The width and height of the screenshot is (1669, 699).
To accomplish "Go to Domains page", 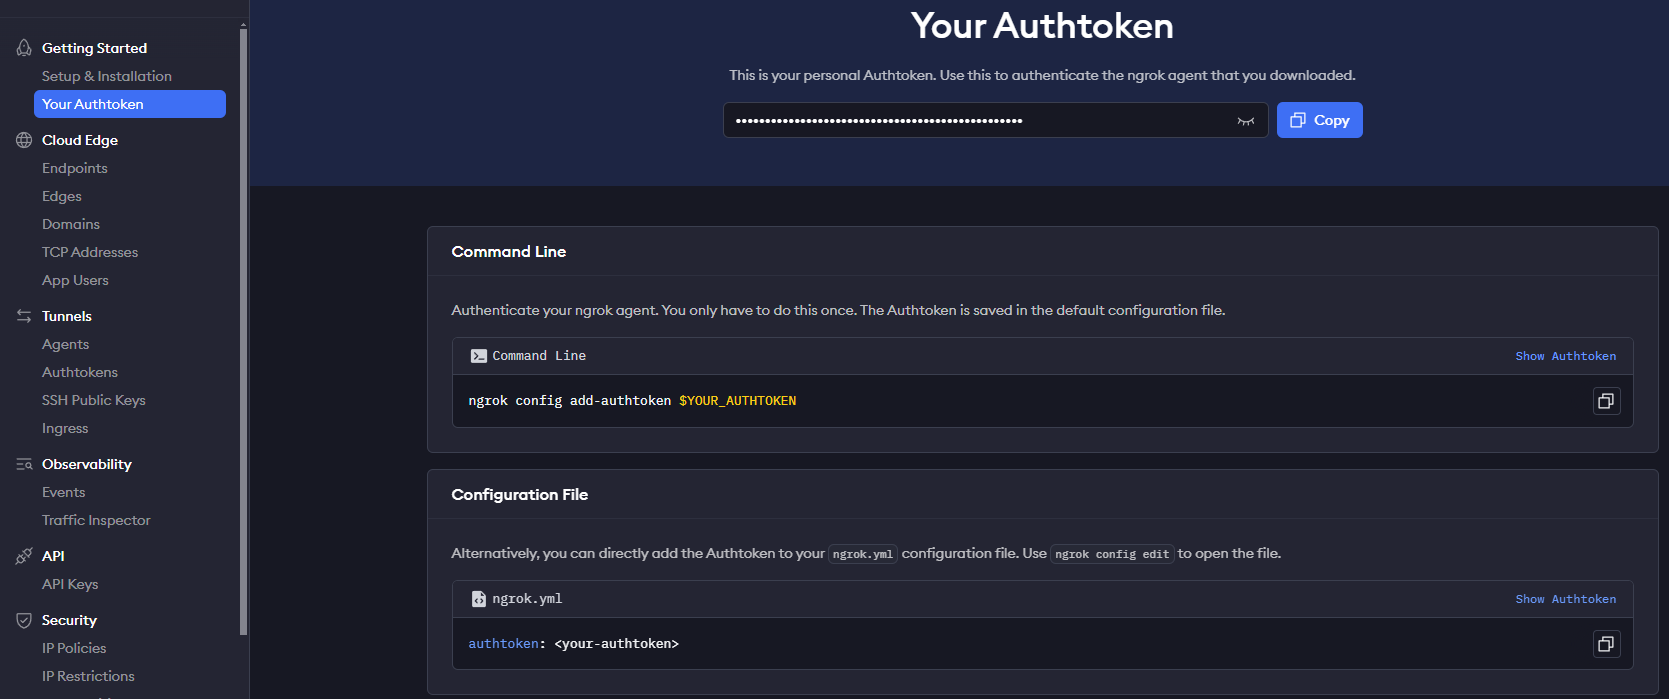I will click(x=71, y=224).
